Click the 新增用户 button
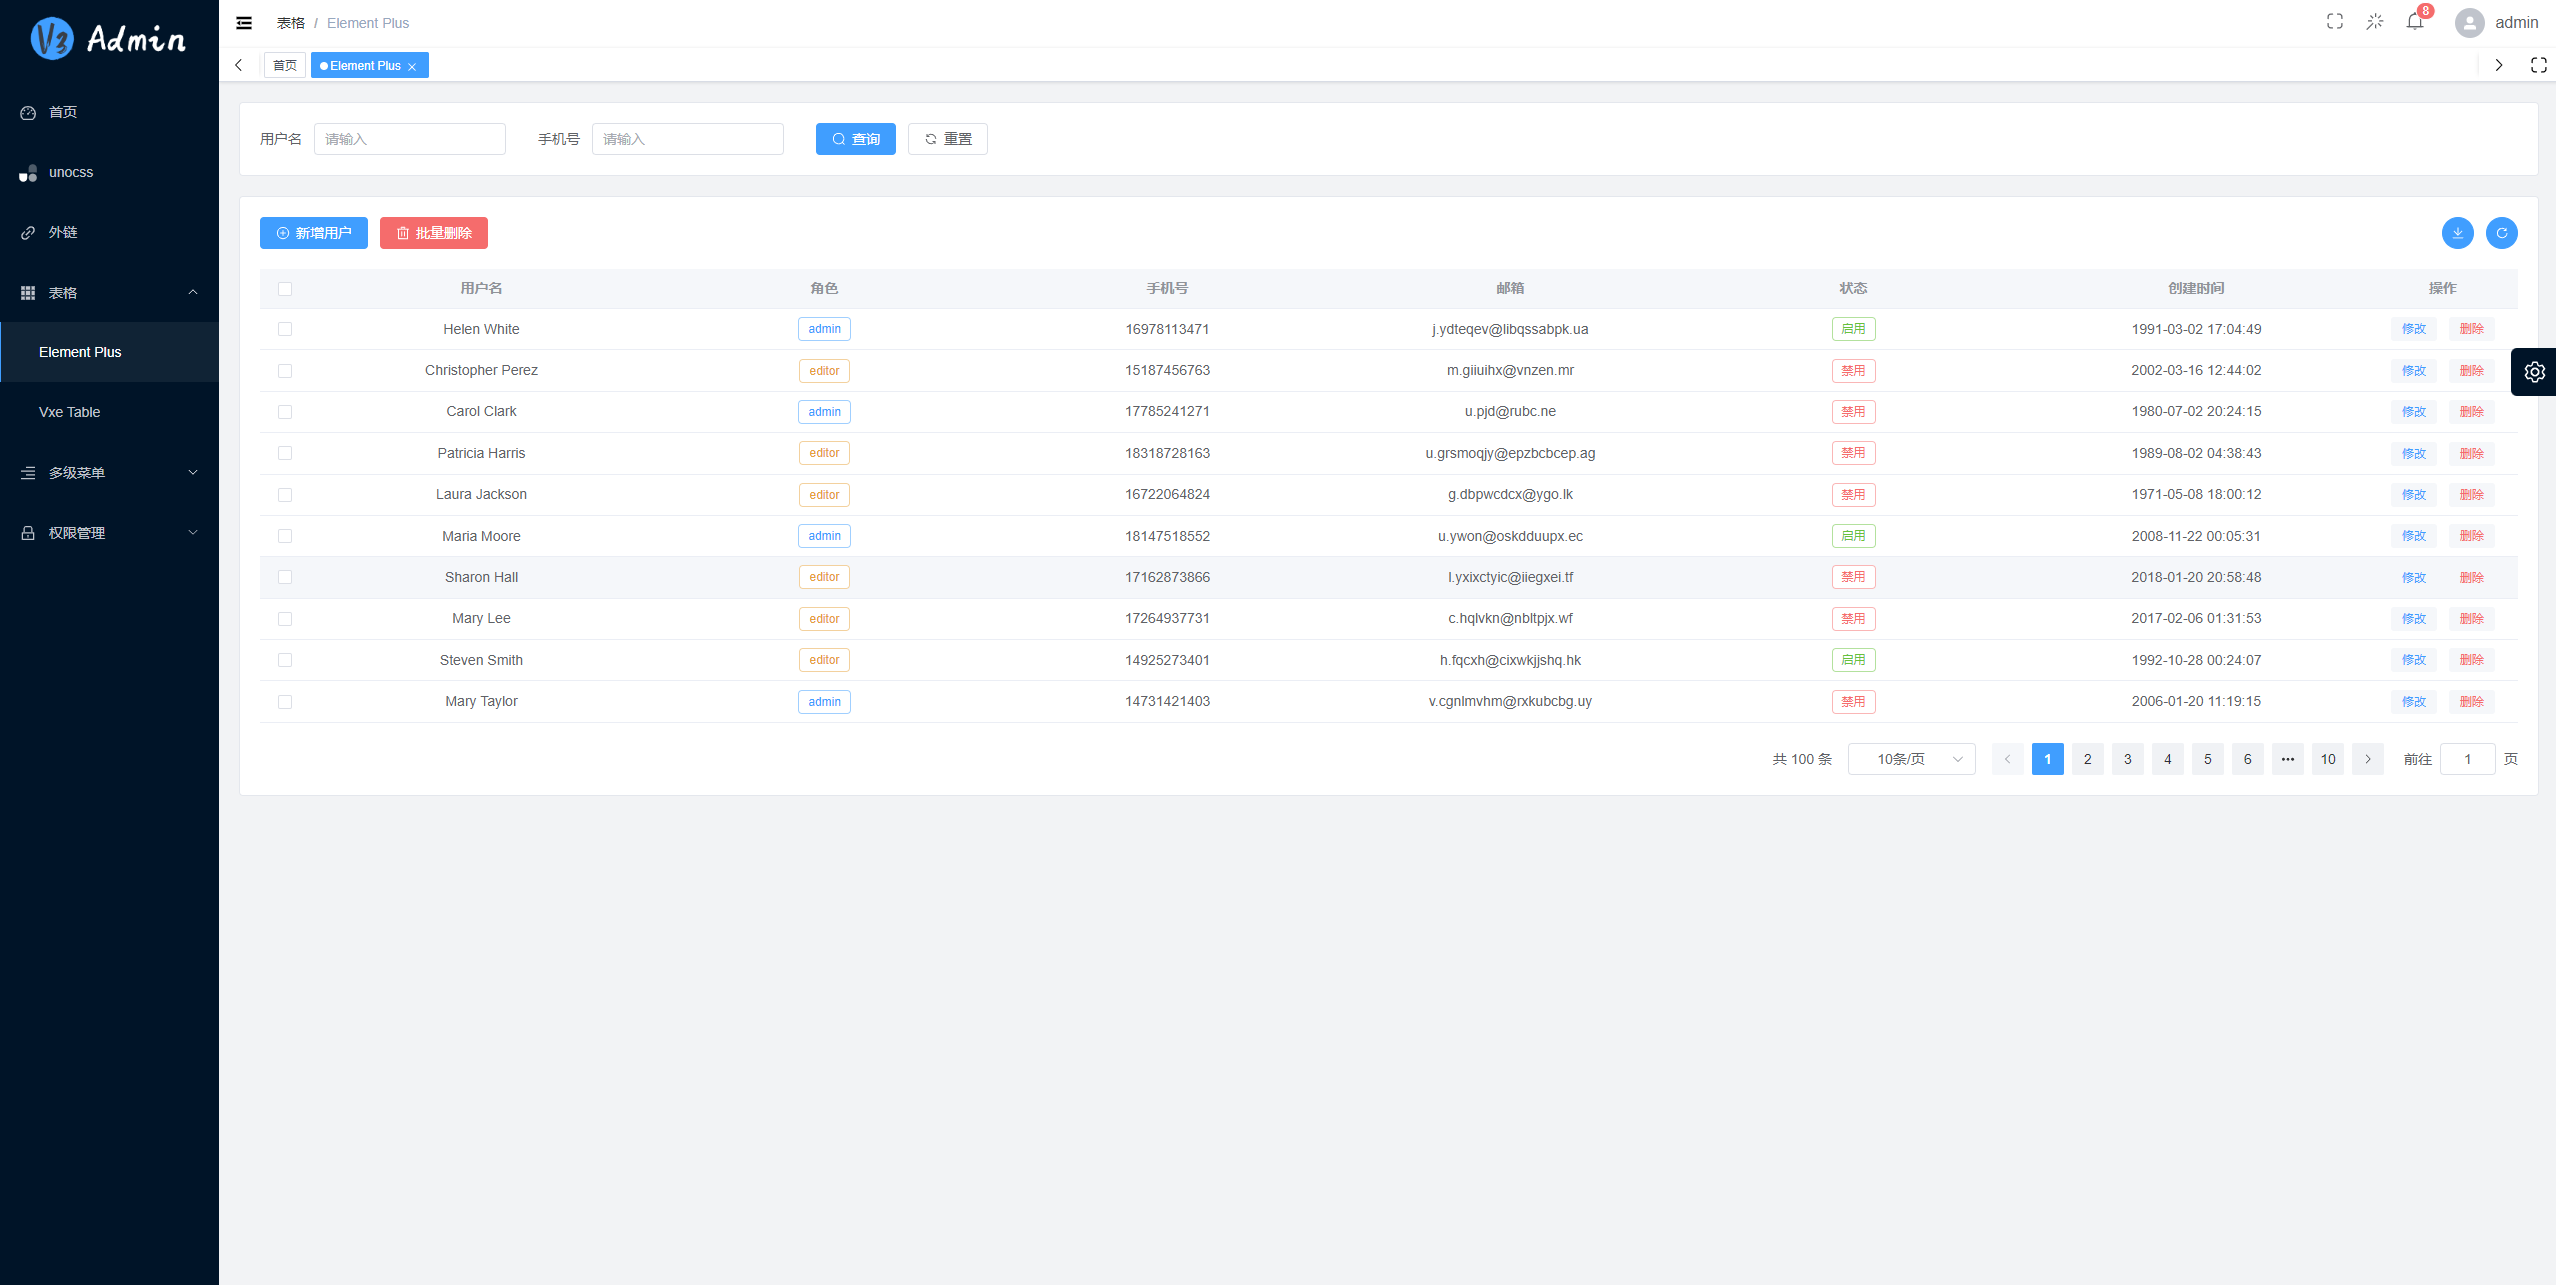 click(x=313, y=233)
